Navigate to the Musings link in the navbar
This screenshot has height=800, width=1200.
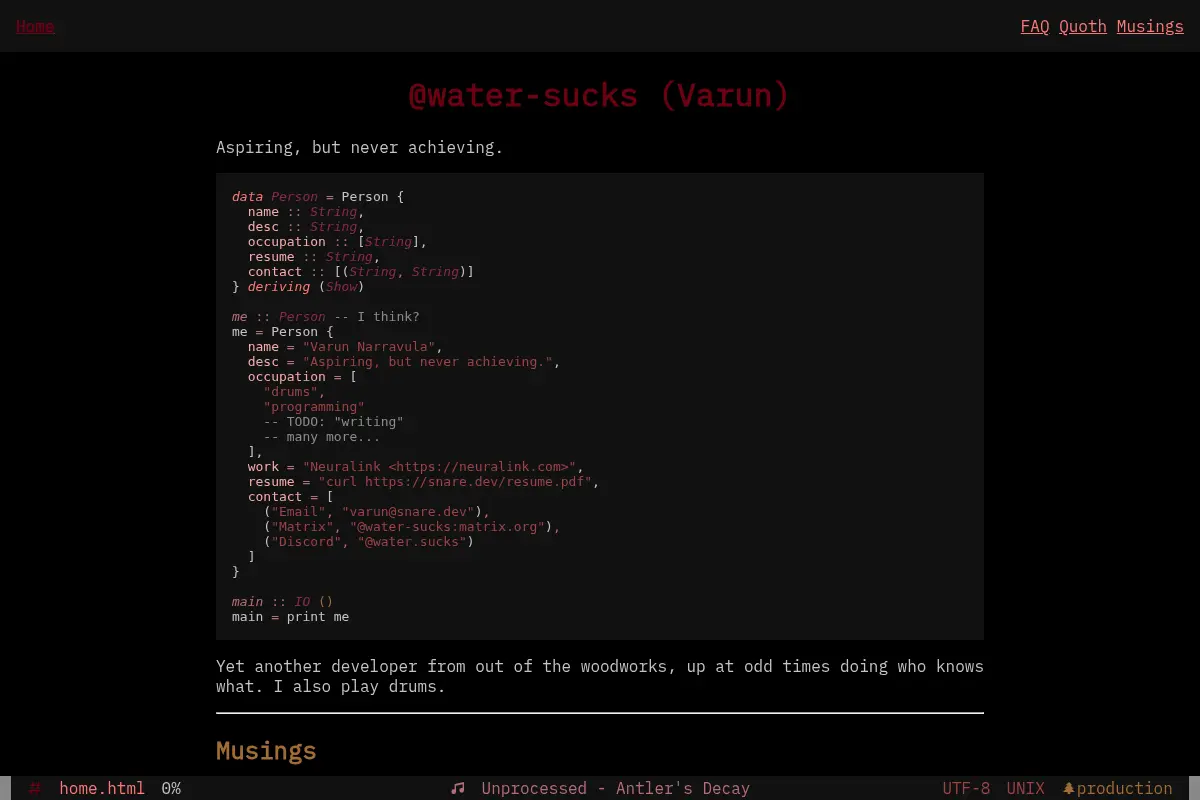click(1150, 26)
